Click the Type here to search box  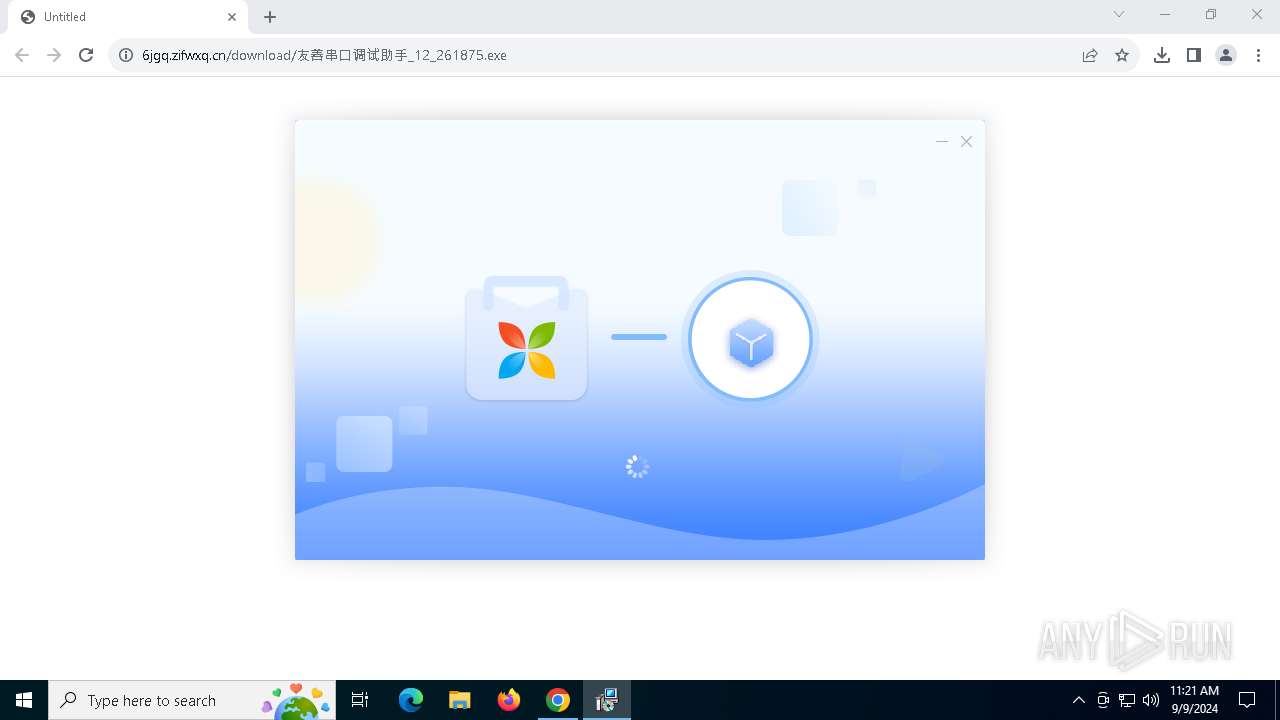point(191,700)
